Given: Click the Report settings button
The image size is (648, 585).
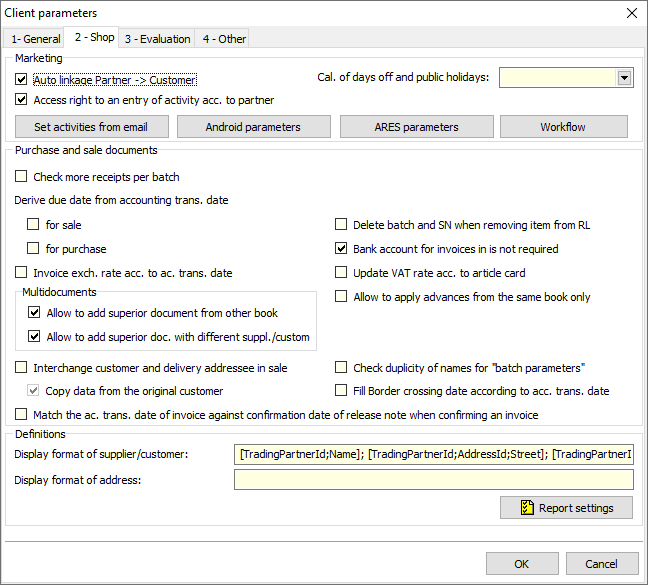Looking at the screenshot, I should point(566,508).
